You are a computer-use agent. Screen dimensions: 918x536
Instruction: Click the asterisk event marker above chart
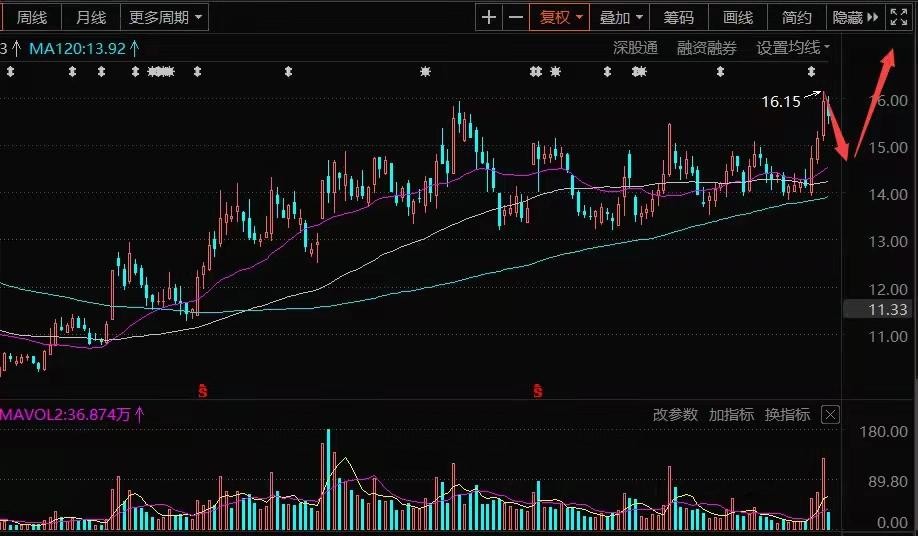tap(426, 71)
